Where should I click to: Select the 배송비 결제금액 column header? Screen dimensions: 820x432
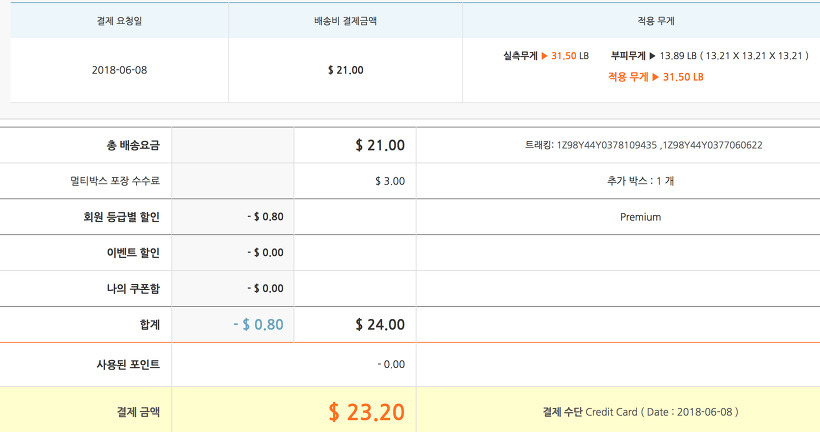click(x=345, y=20)
